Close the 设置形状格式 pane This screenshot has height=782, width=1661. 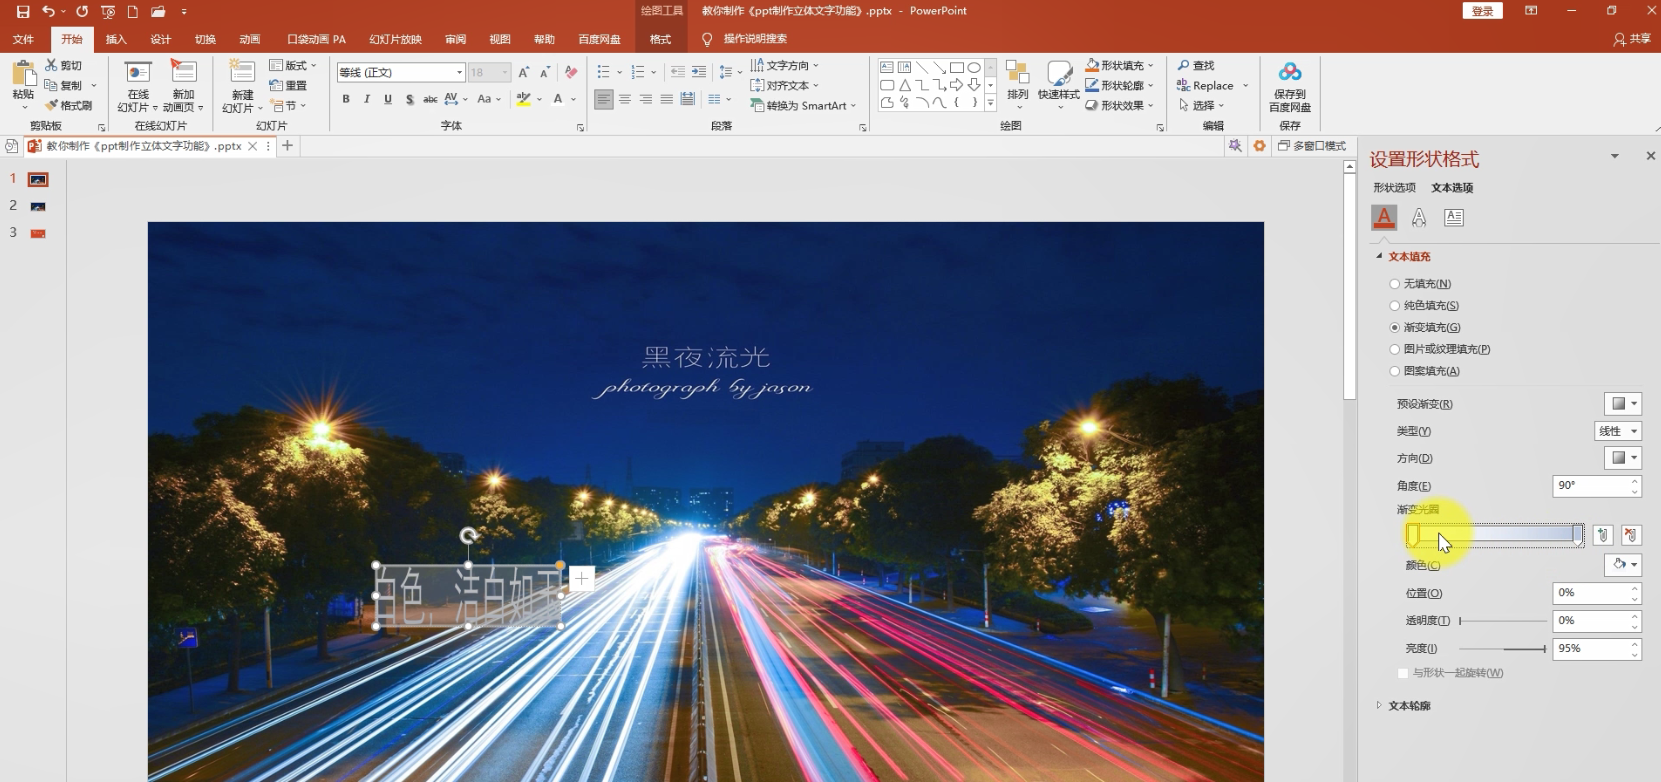pyautogui.click(x=1650, y=156)
